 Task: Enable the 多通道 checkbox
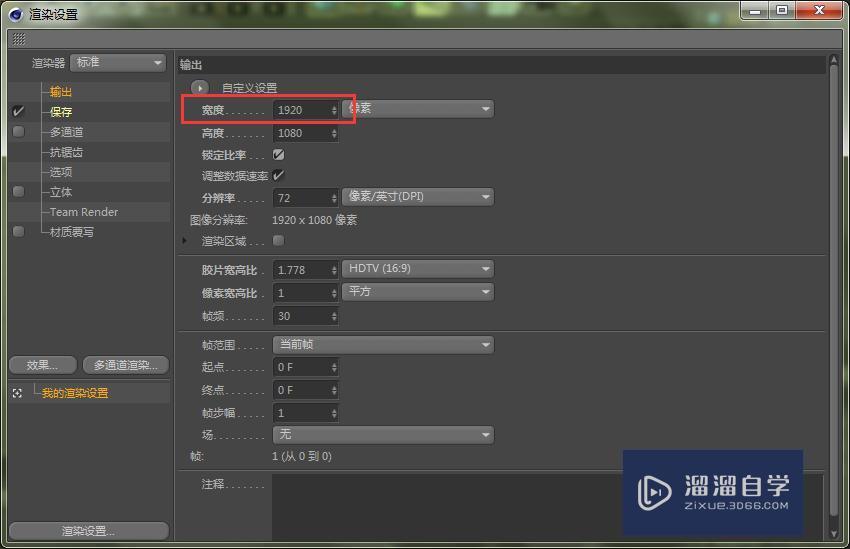point(18,132)
